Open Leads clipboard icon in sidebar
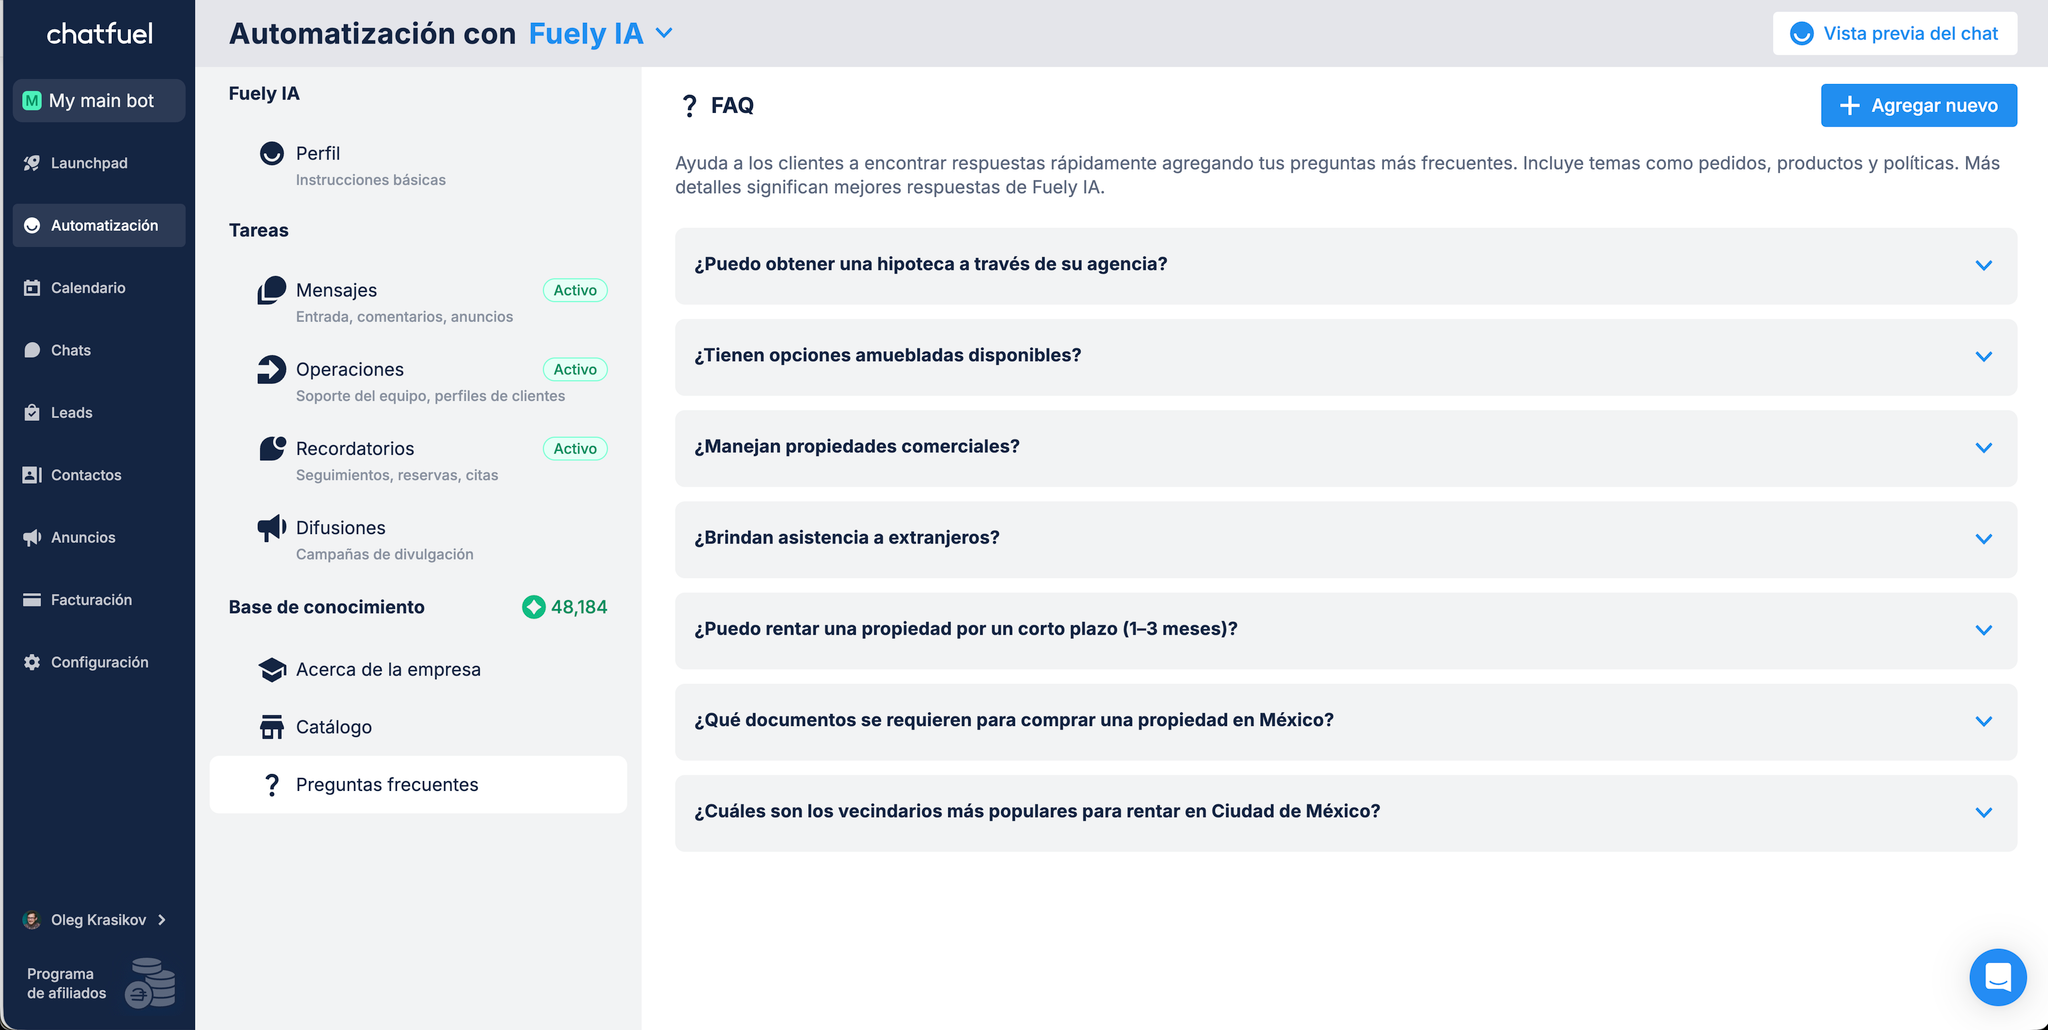 [x=32, y=413]
